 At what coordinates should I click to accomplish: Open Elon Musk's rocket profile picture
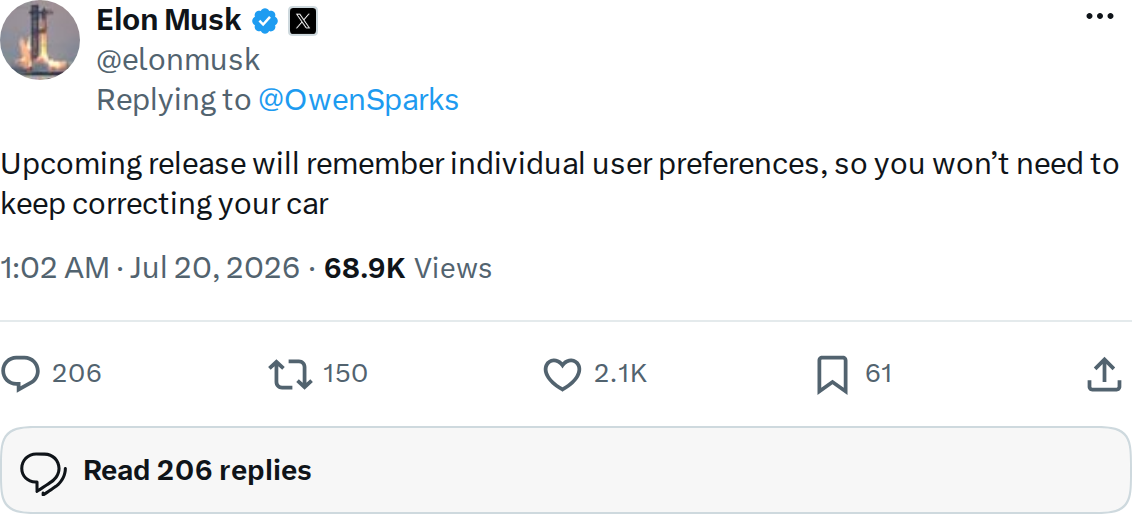pos(40,40)
